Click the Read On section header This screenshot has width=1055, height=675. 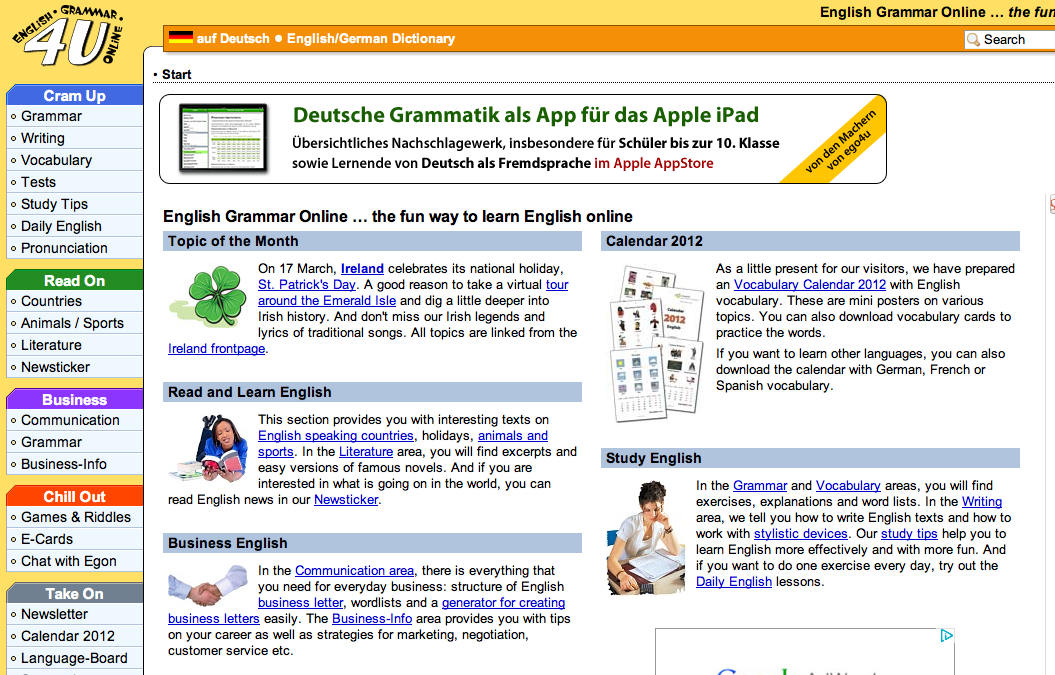(x=75, y=281)
